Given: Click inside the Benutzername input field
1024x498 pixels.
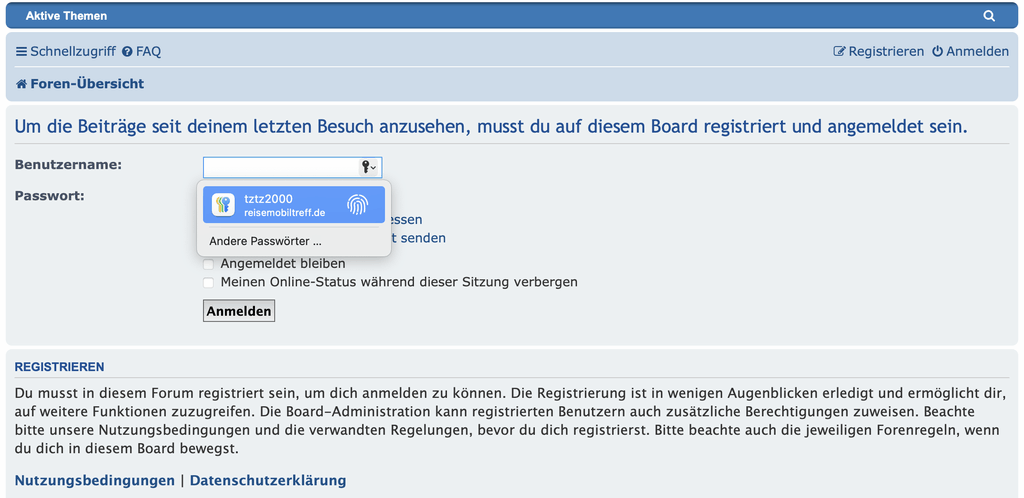Looking at the screenshot, I should 281,168.
